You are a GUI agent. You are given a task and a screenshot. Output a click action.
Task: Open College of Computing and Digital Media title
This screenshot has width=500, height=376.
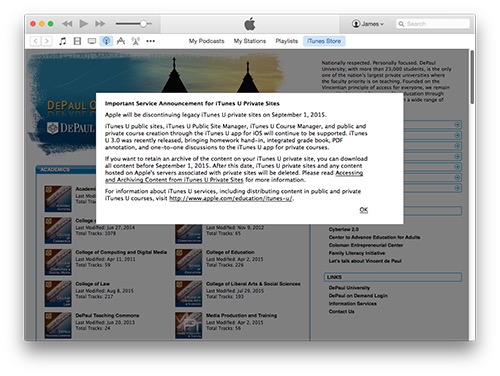pos(121,252)
